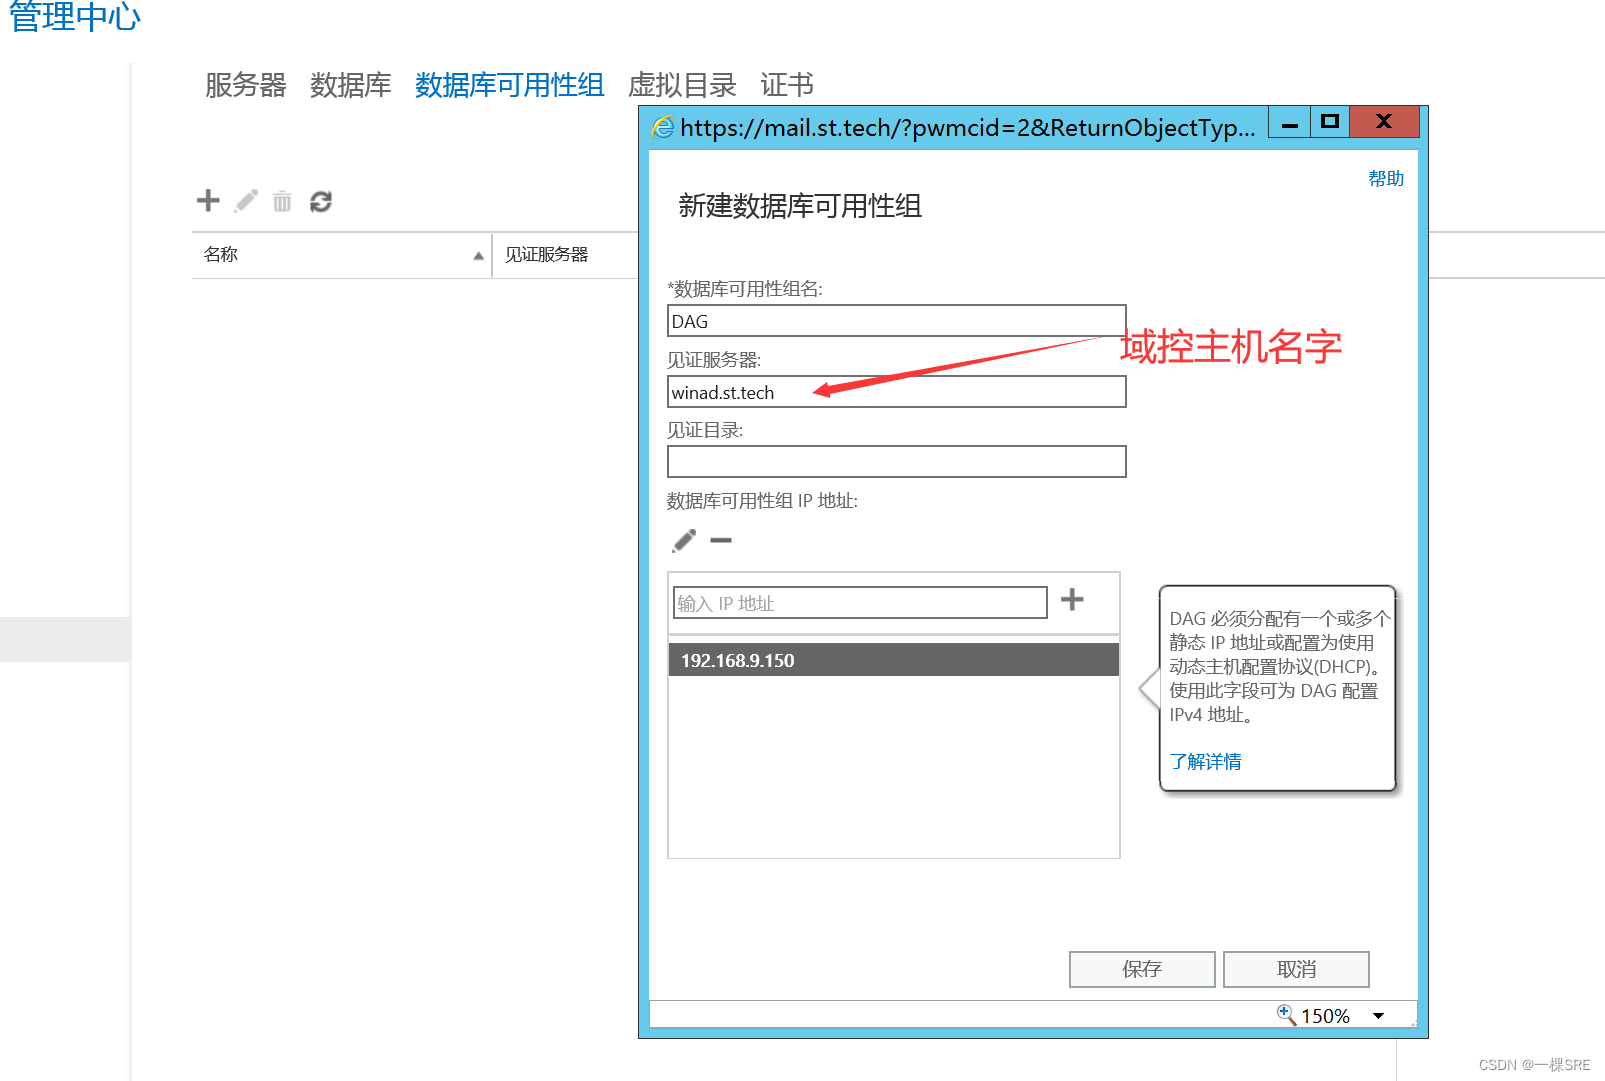Minimize the new DAG dialog window
This screenshot has height=1081, width=1605.
tap(1290, 122)
